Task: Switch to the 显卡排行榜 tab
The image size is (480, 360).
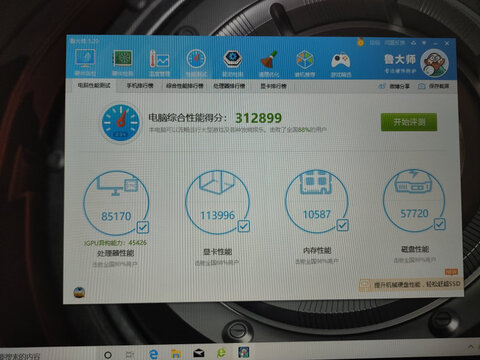Action: [x=273, y=86]
